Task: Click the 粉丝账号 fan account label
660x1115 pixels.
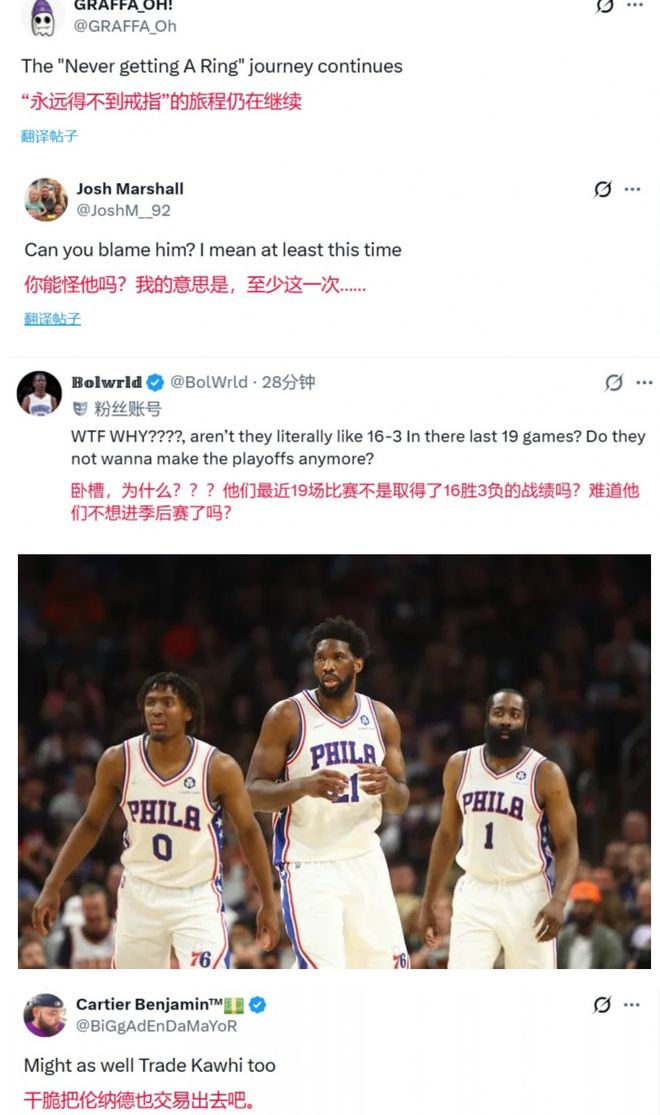Action: (x=127, y=408)
